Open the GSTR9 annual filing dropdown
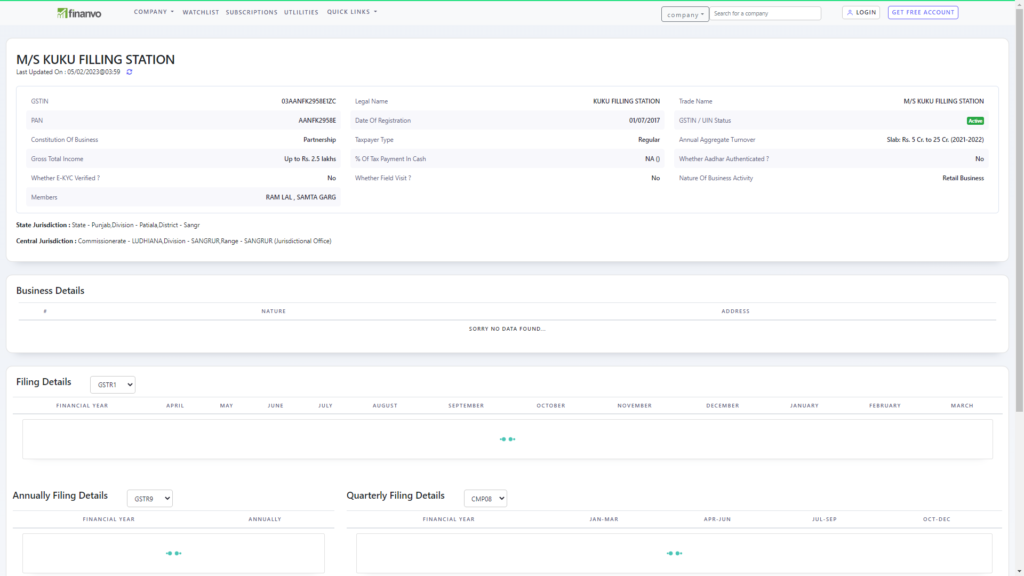Screen dimensions: 1024x576 150,498
